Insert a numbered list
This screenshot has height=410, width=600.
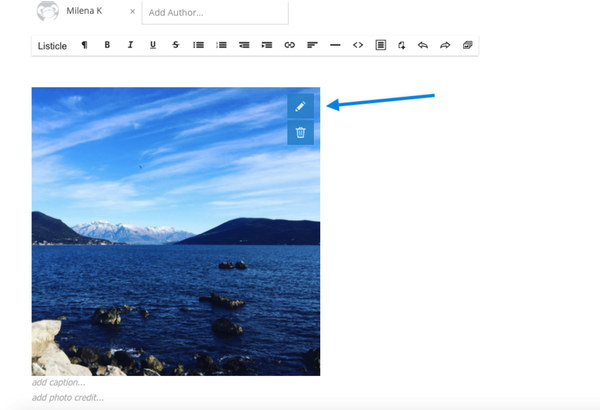(221, 46)
